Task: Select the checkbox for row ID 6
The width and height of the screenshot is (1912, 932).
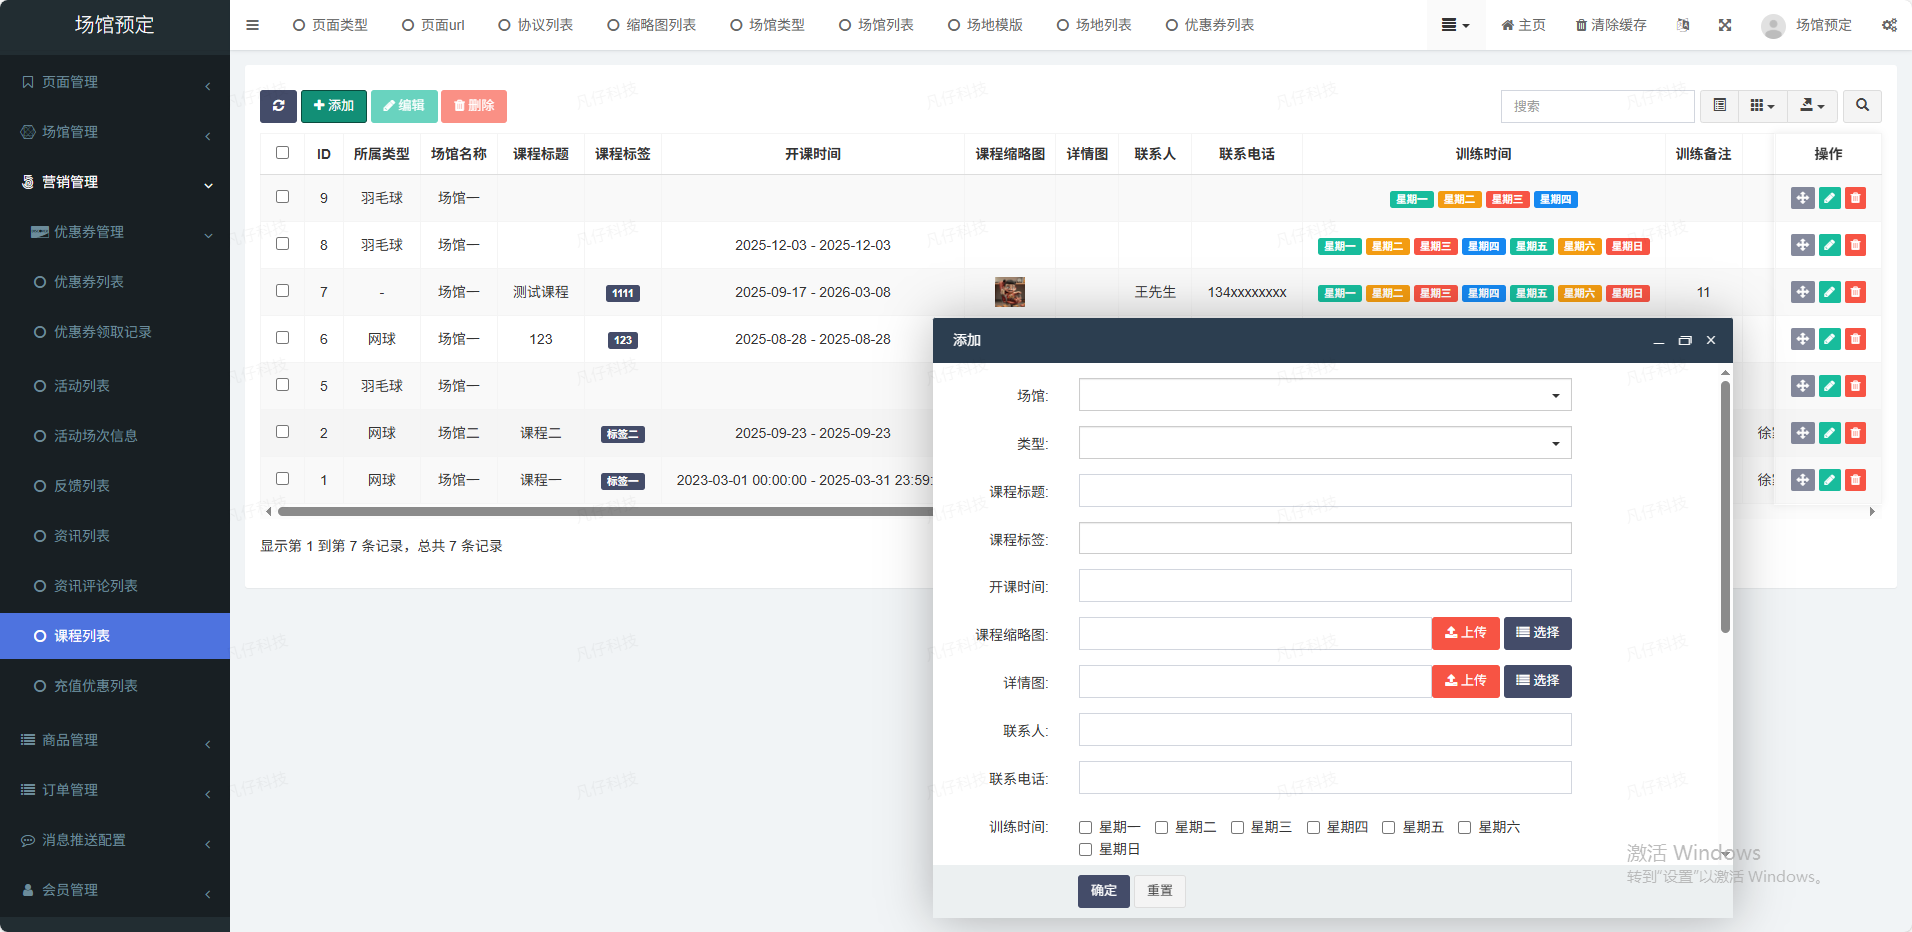Action: pos(282,338)
